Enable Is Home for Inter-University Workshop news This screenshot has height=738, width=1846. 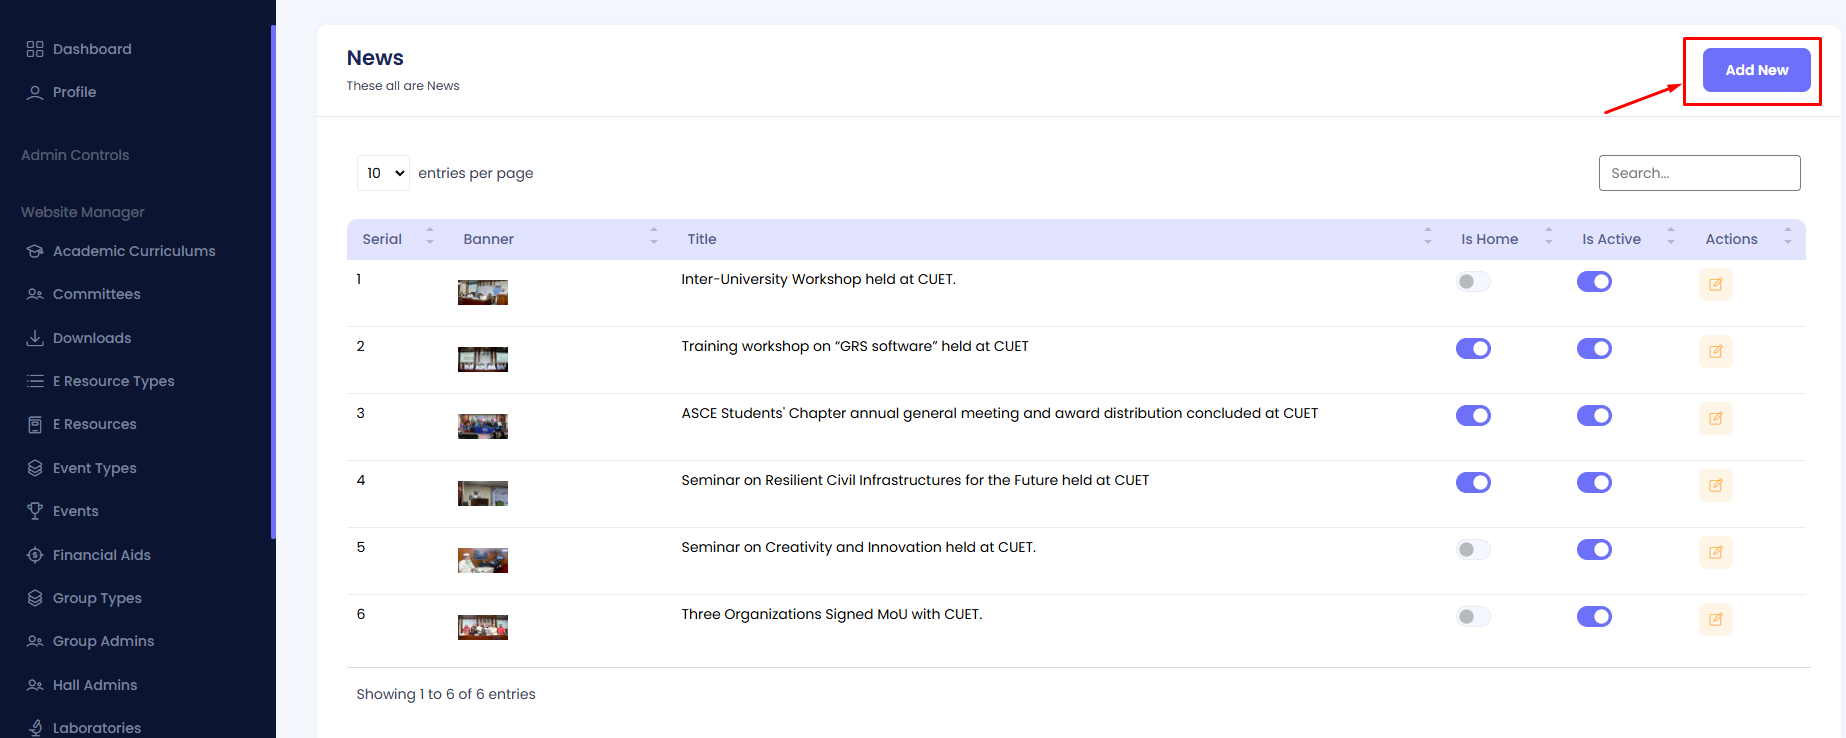[x=1473, y=282]
